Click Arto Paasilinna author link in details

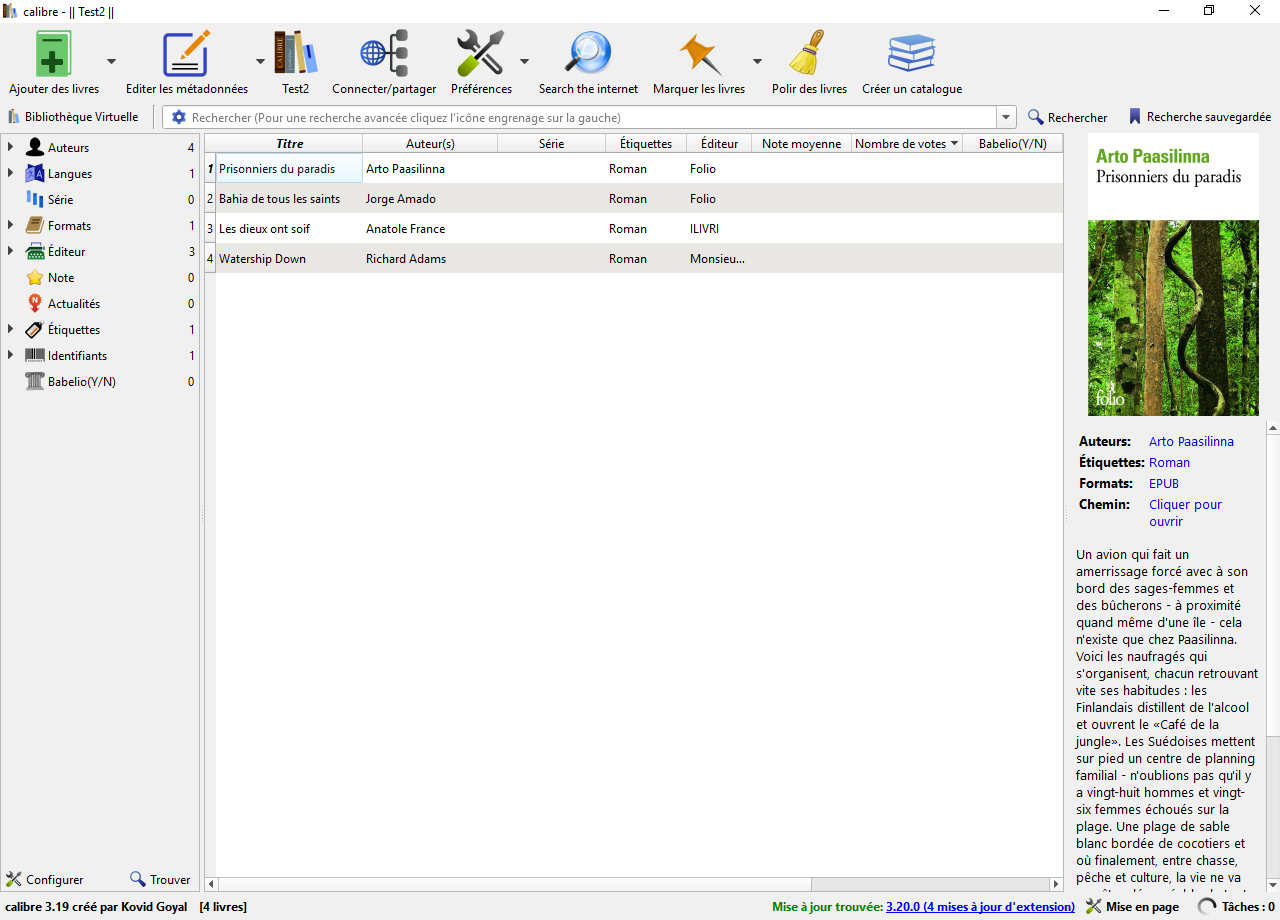(1191, 442)
